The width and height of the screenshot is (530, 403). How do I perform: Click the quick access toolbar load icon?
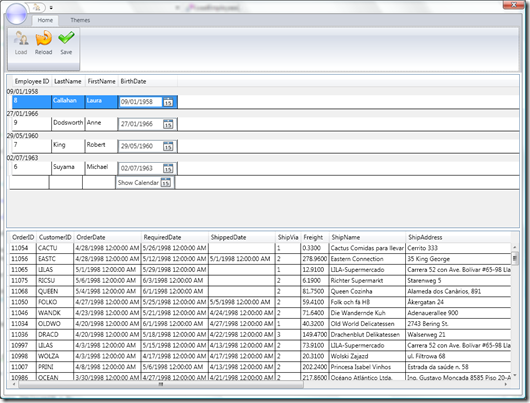point(37,7)
